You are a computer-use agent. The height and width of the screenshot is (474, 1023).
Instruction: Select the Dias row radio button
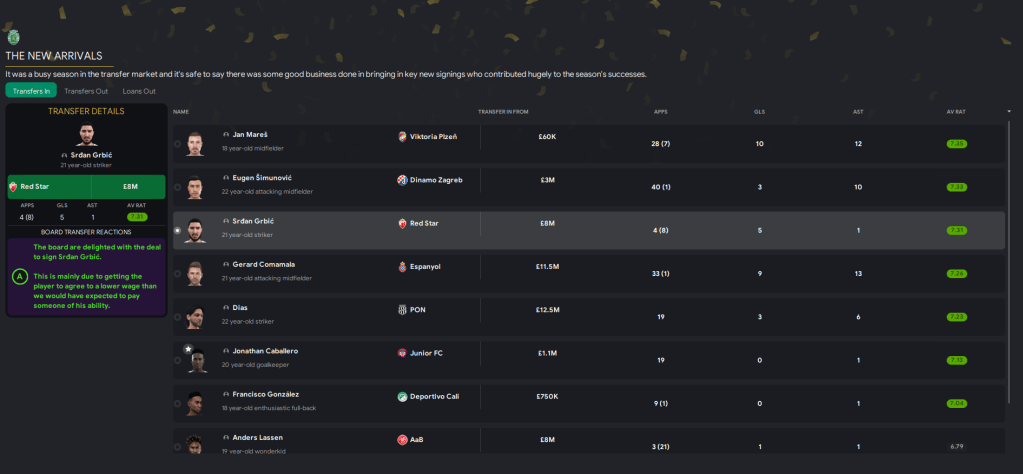178,317
